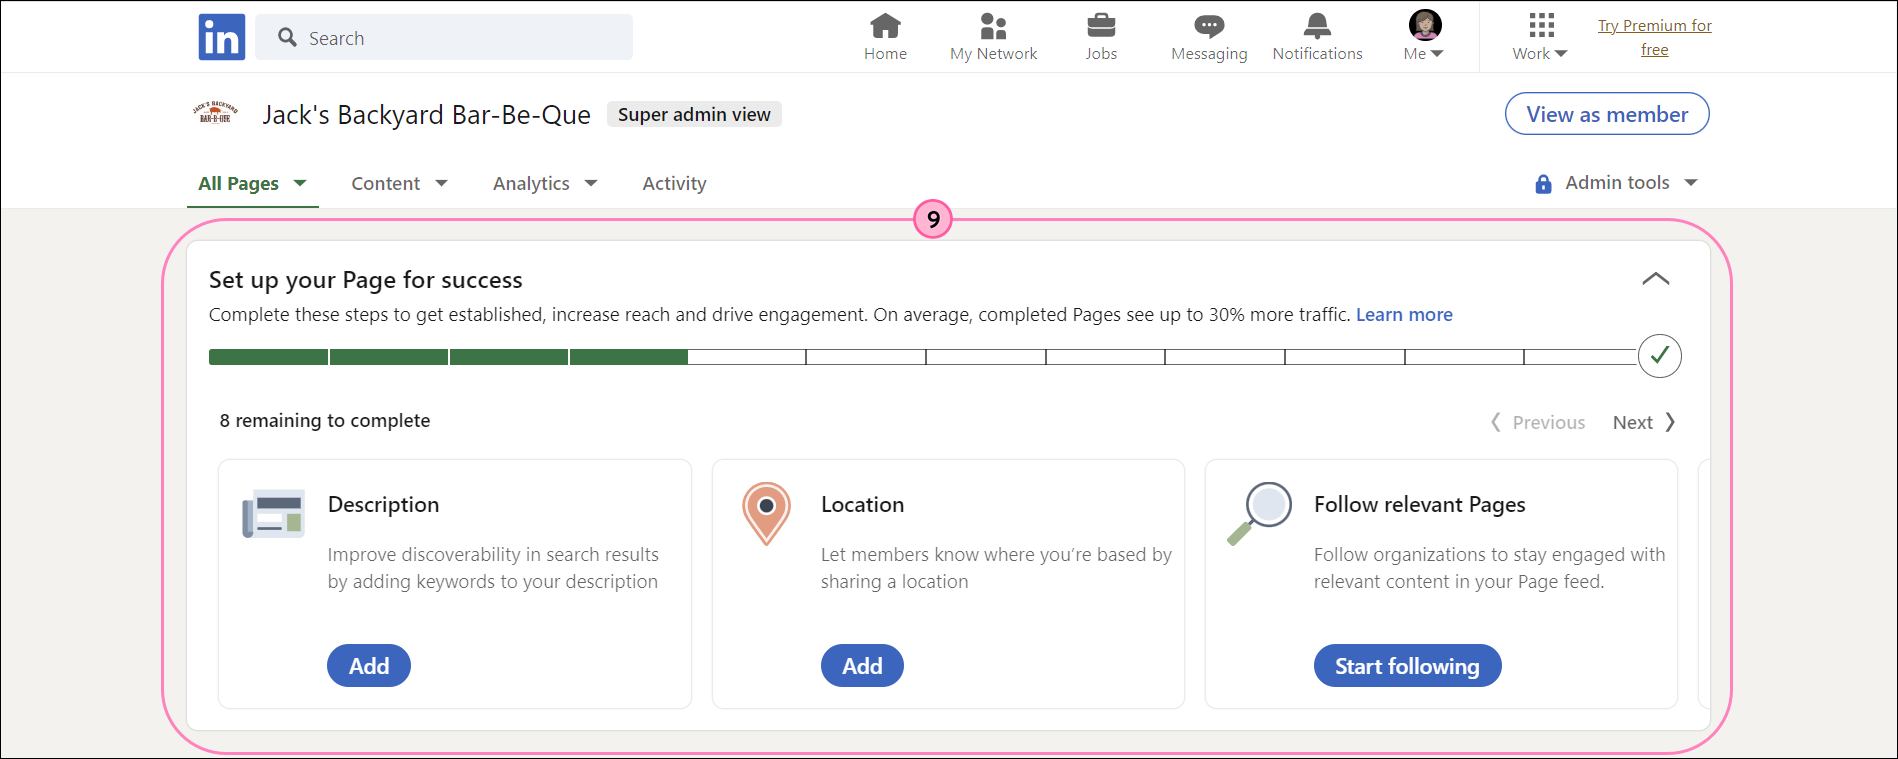Click 'Set up your Page for success' heading
Image resolution: width=1898 pixels, height=759 pixels.
point(365,280)
